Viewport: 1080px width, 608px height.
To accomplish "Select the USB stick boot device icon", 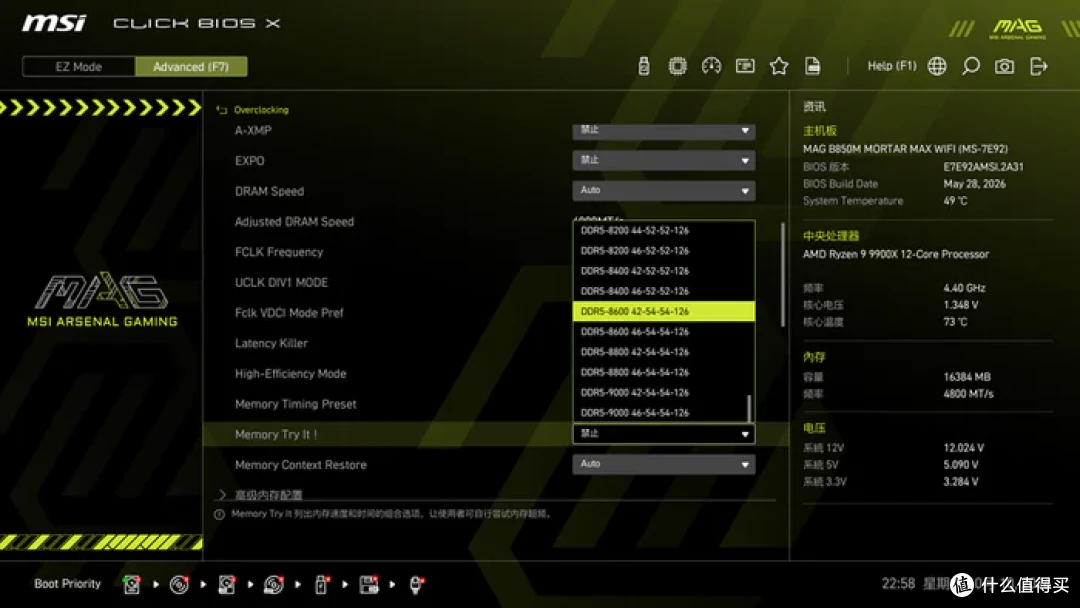I will point(321,585).
